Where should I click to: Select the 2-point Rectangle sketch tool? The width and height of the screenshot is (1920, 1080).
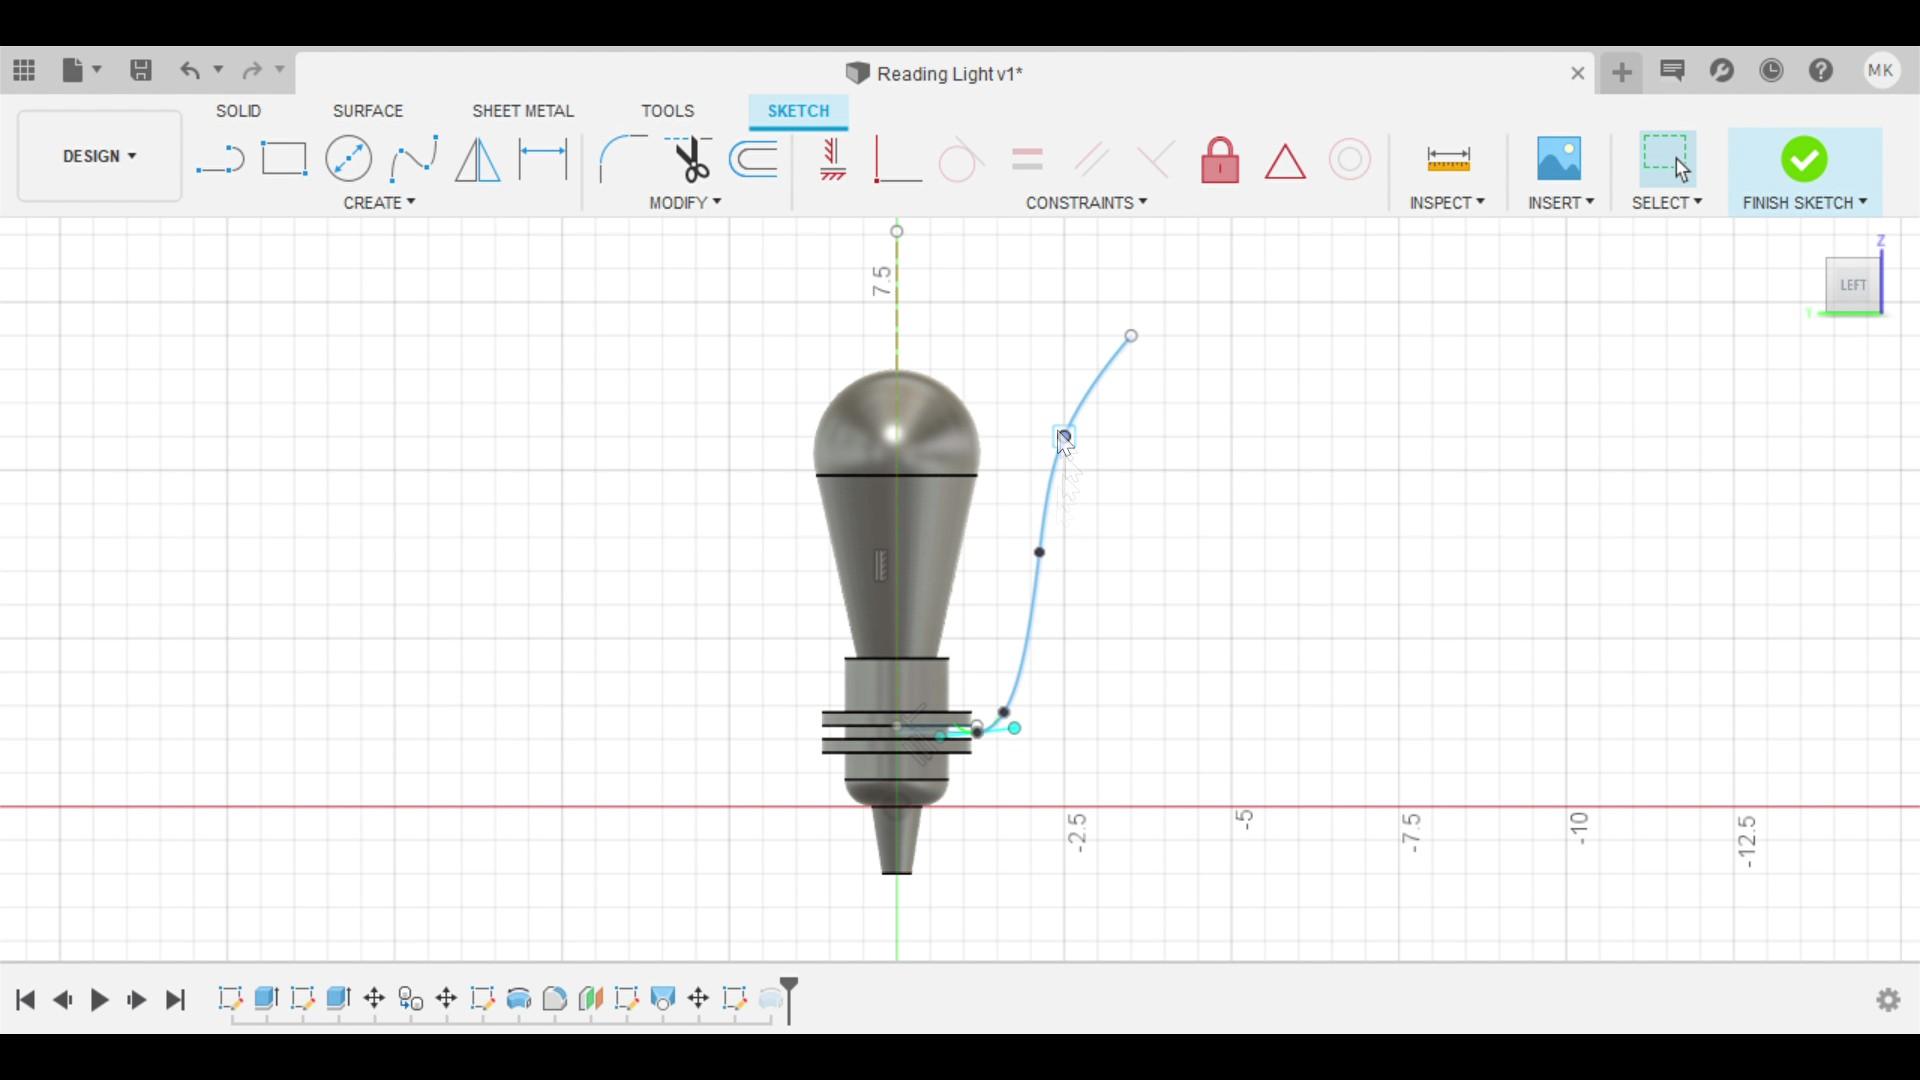click(284, 159)
